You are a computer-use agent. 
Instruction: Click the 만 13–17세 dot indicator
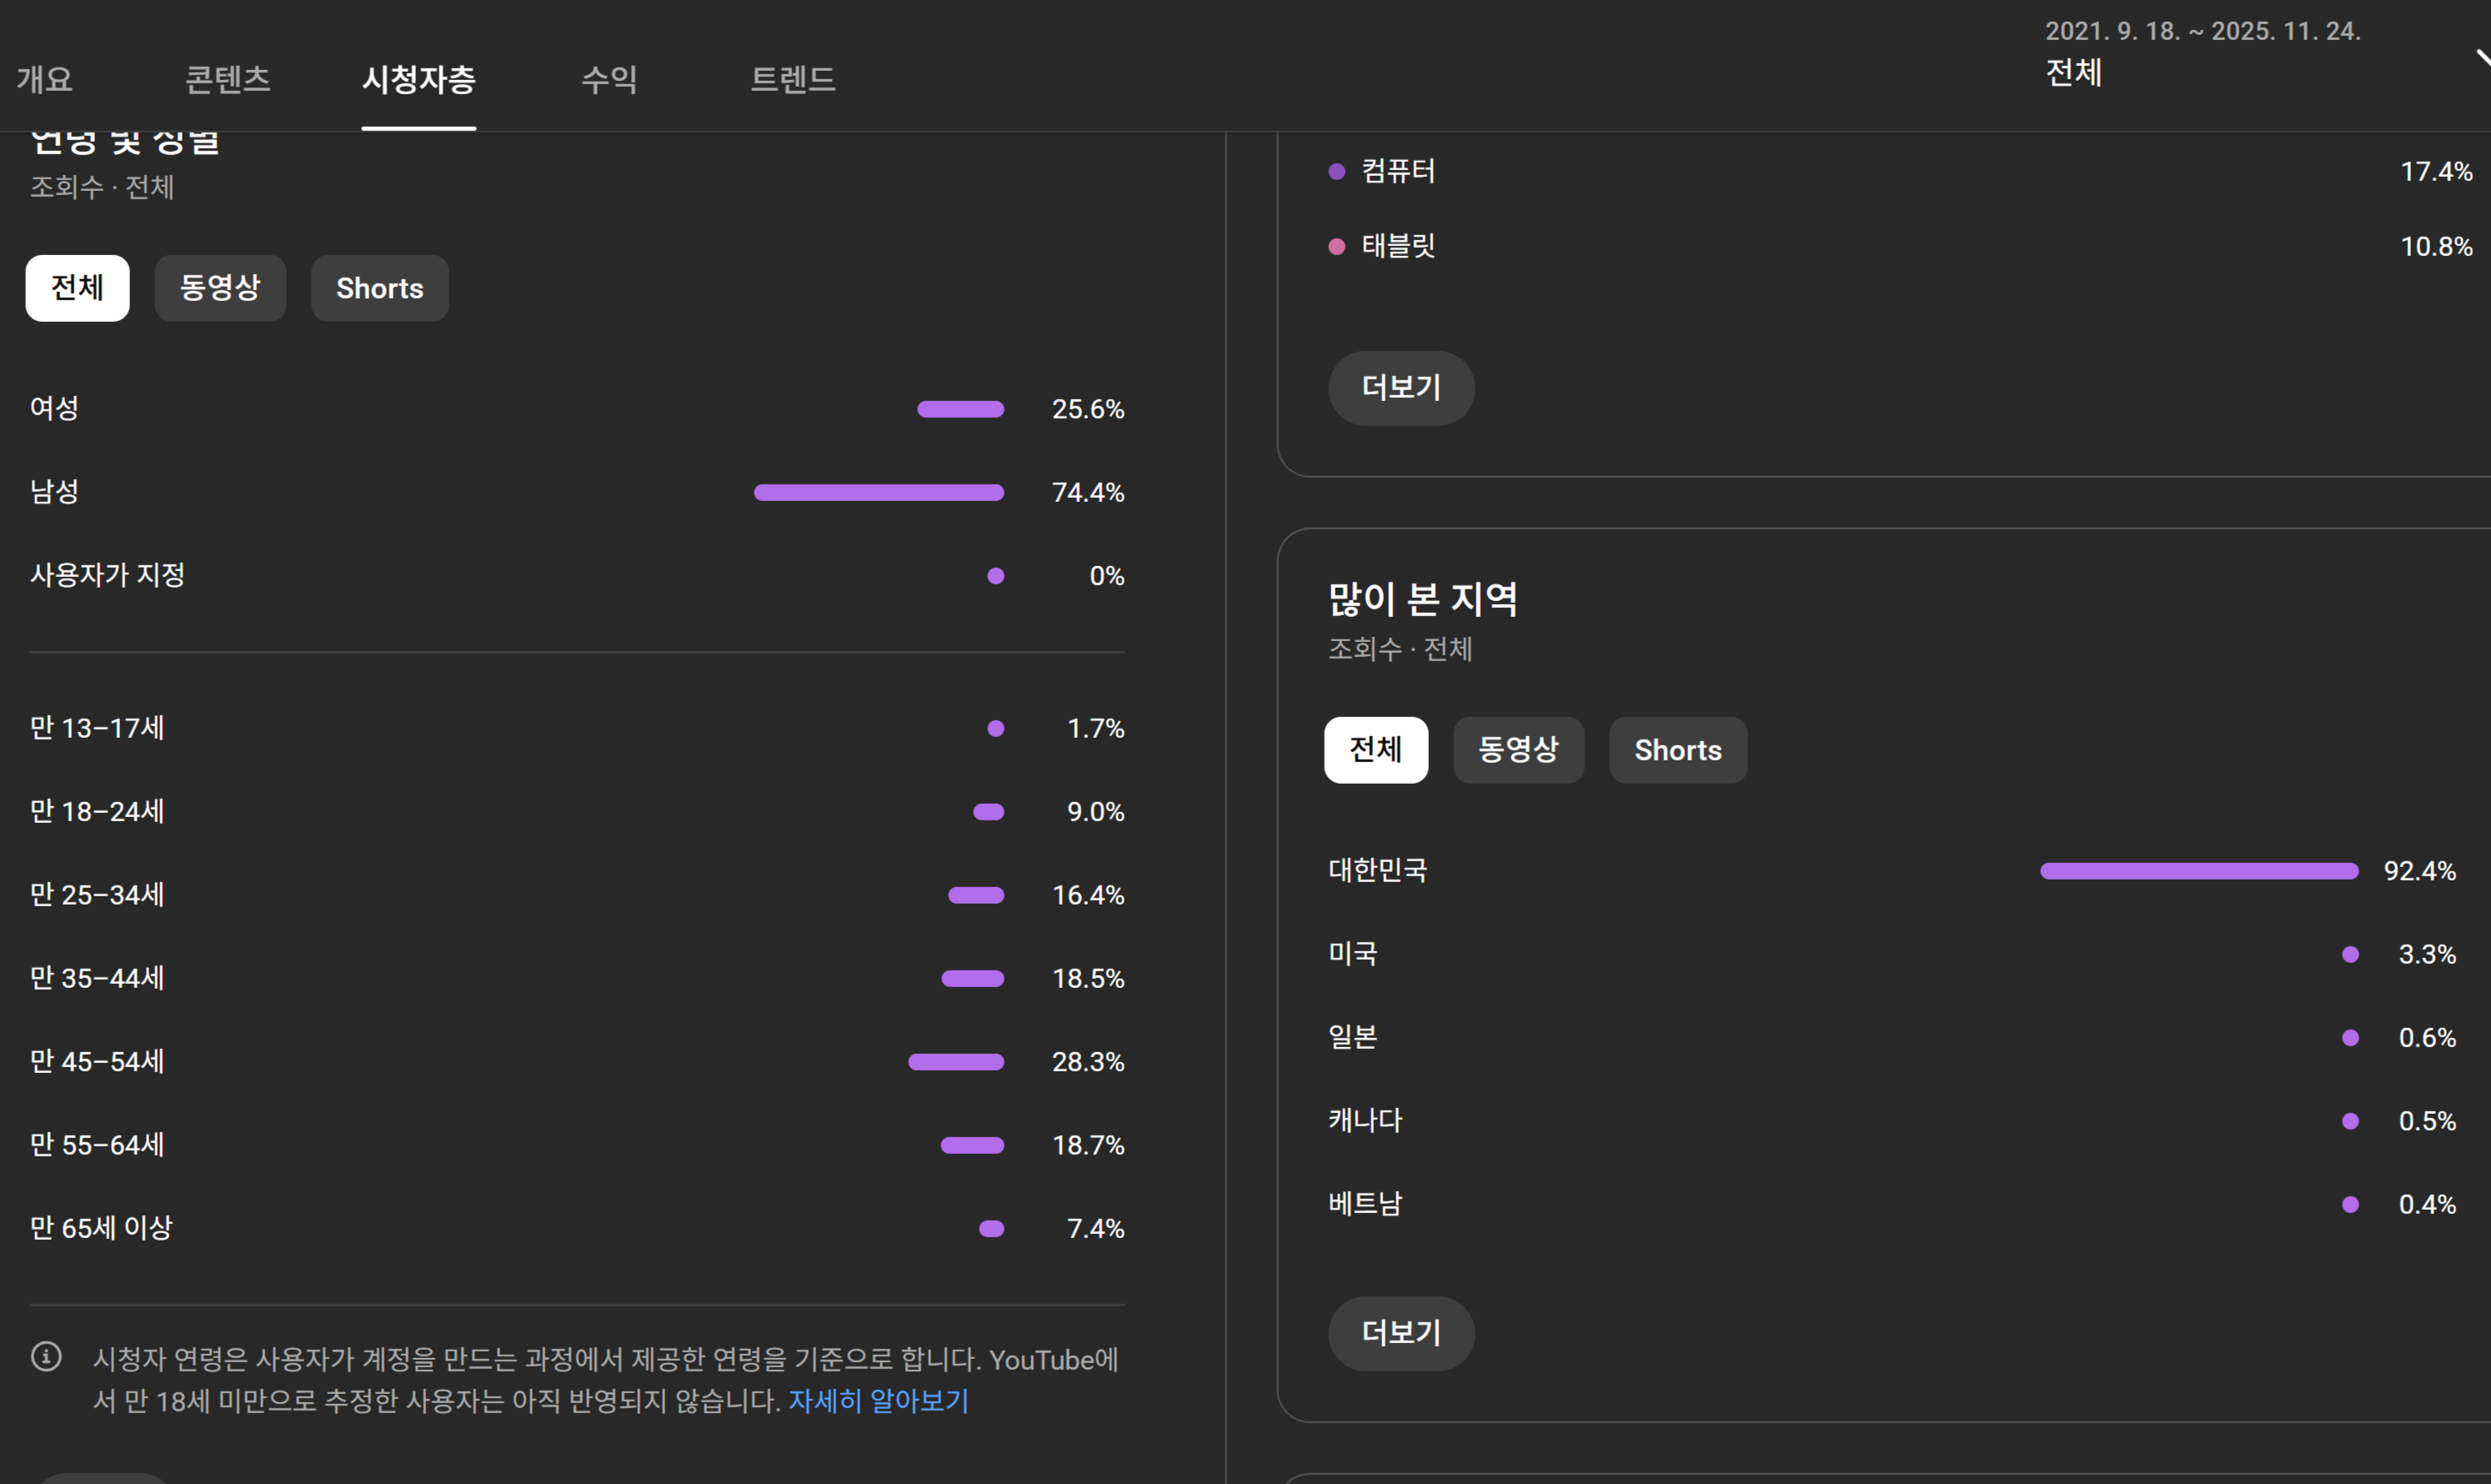[x=995, y=729]
